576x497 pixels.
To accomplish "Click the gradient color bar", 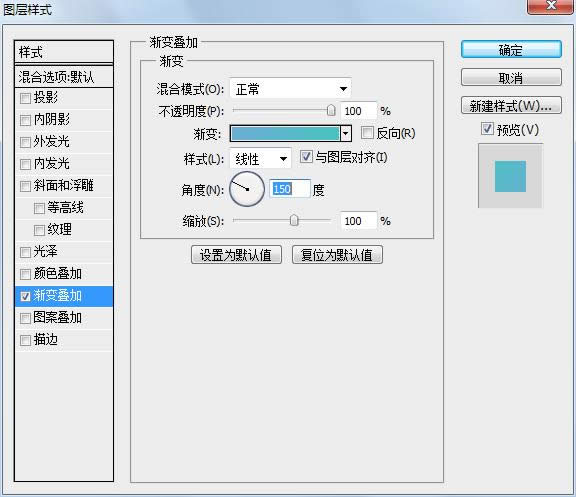I will coord(285,133).
